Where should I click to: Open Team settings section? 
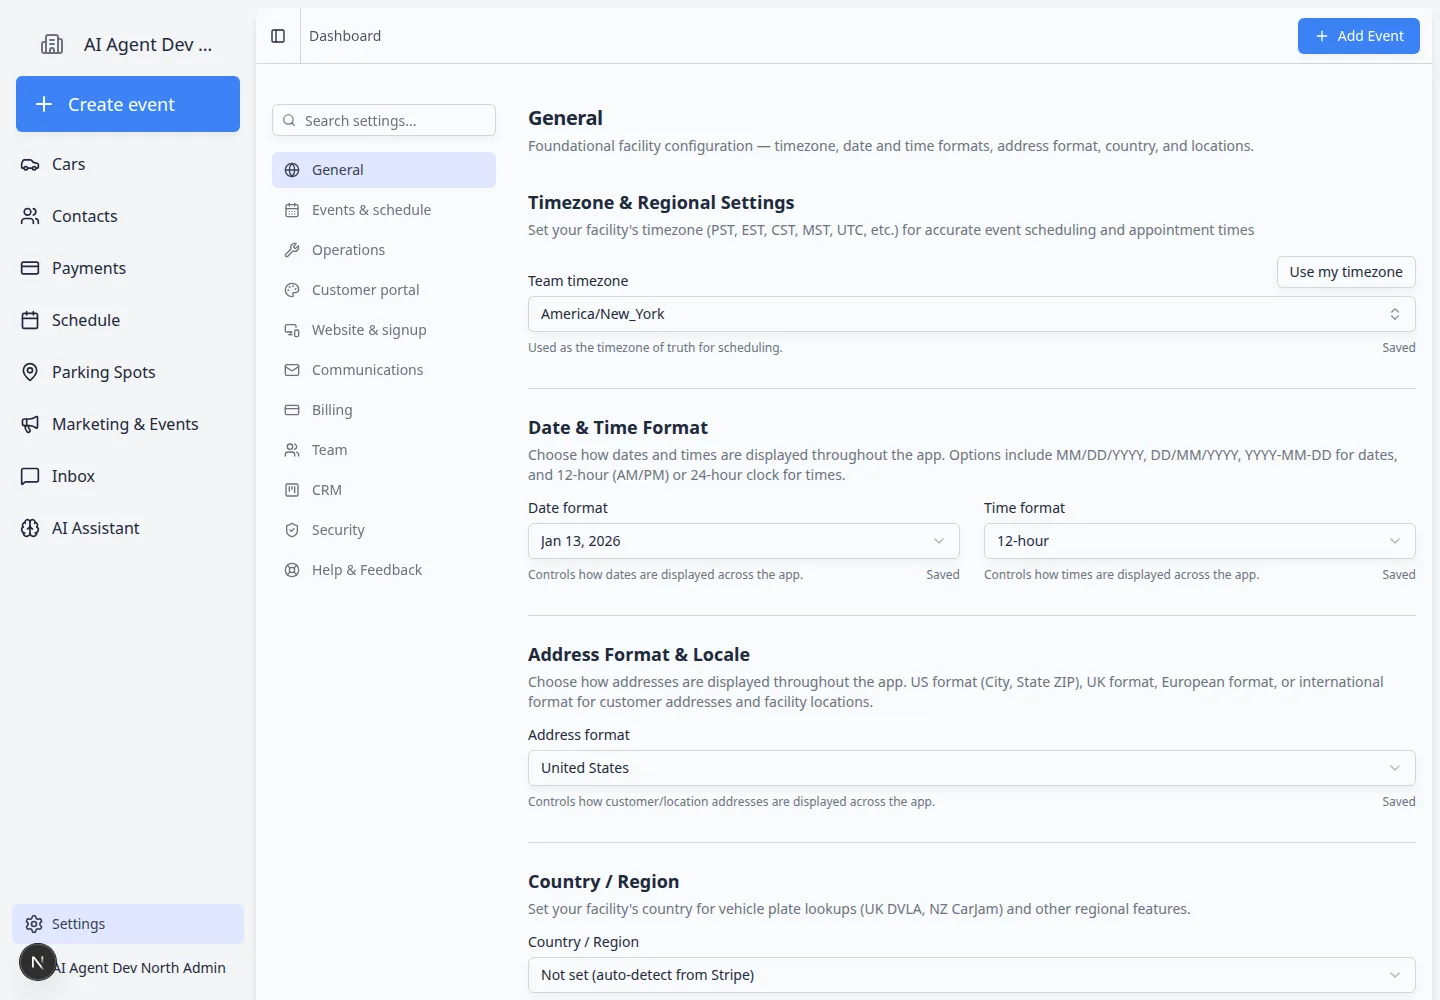384,450
